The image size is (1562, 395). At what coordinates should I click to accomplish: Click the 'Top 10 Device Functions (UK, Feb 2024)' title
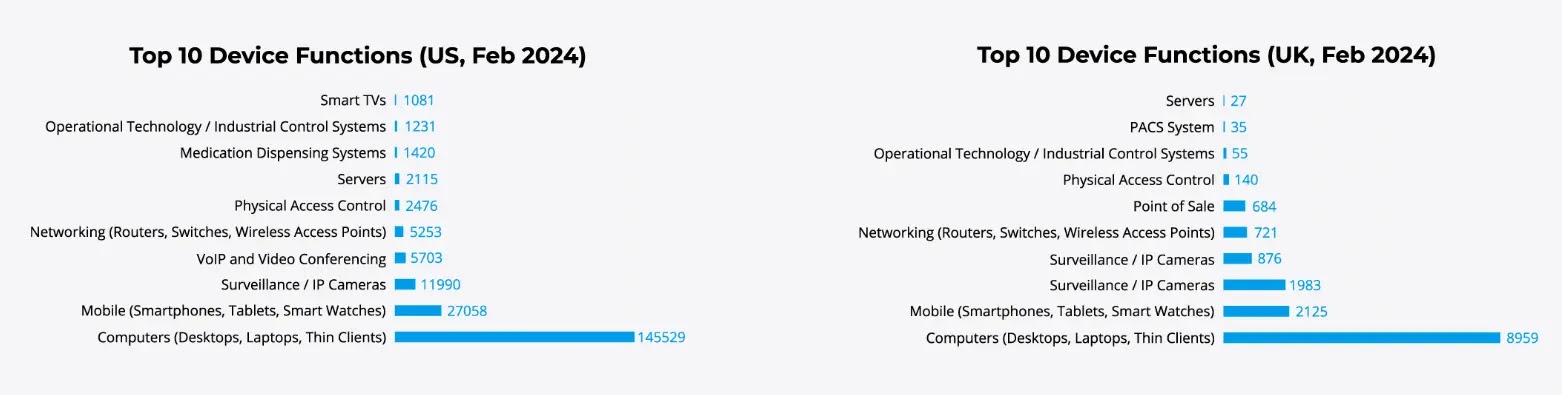click(1206, 56)
